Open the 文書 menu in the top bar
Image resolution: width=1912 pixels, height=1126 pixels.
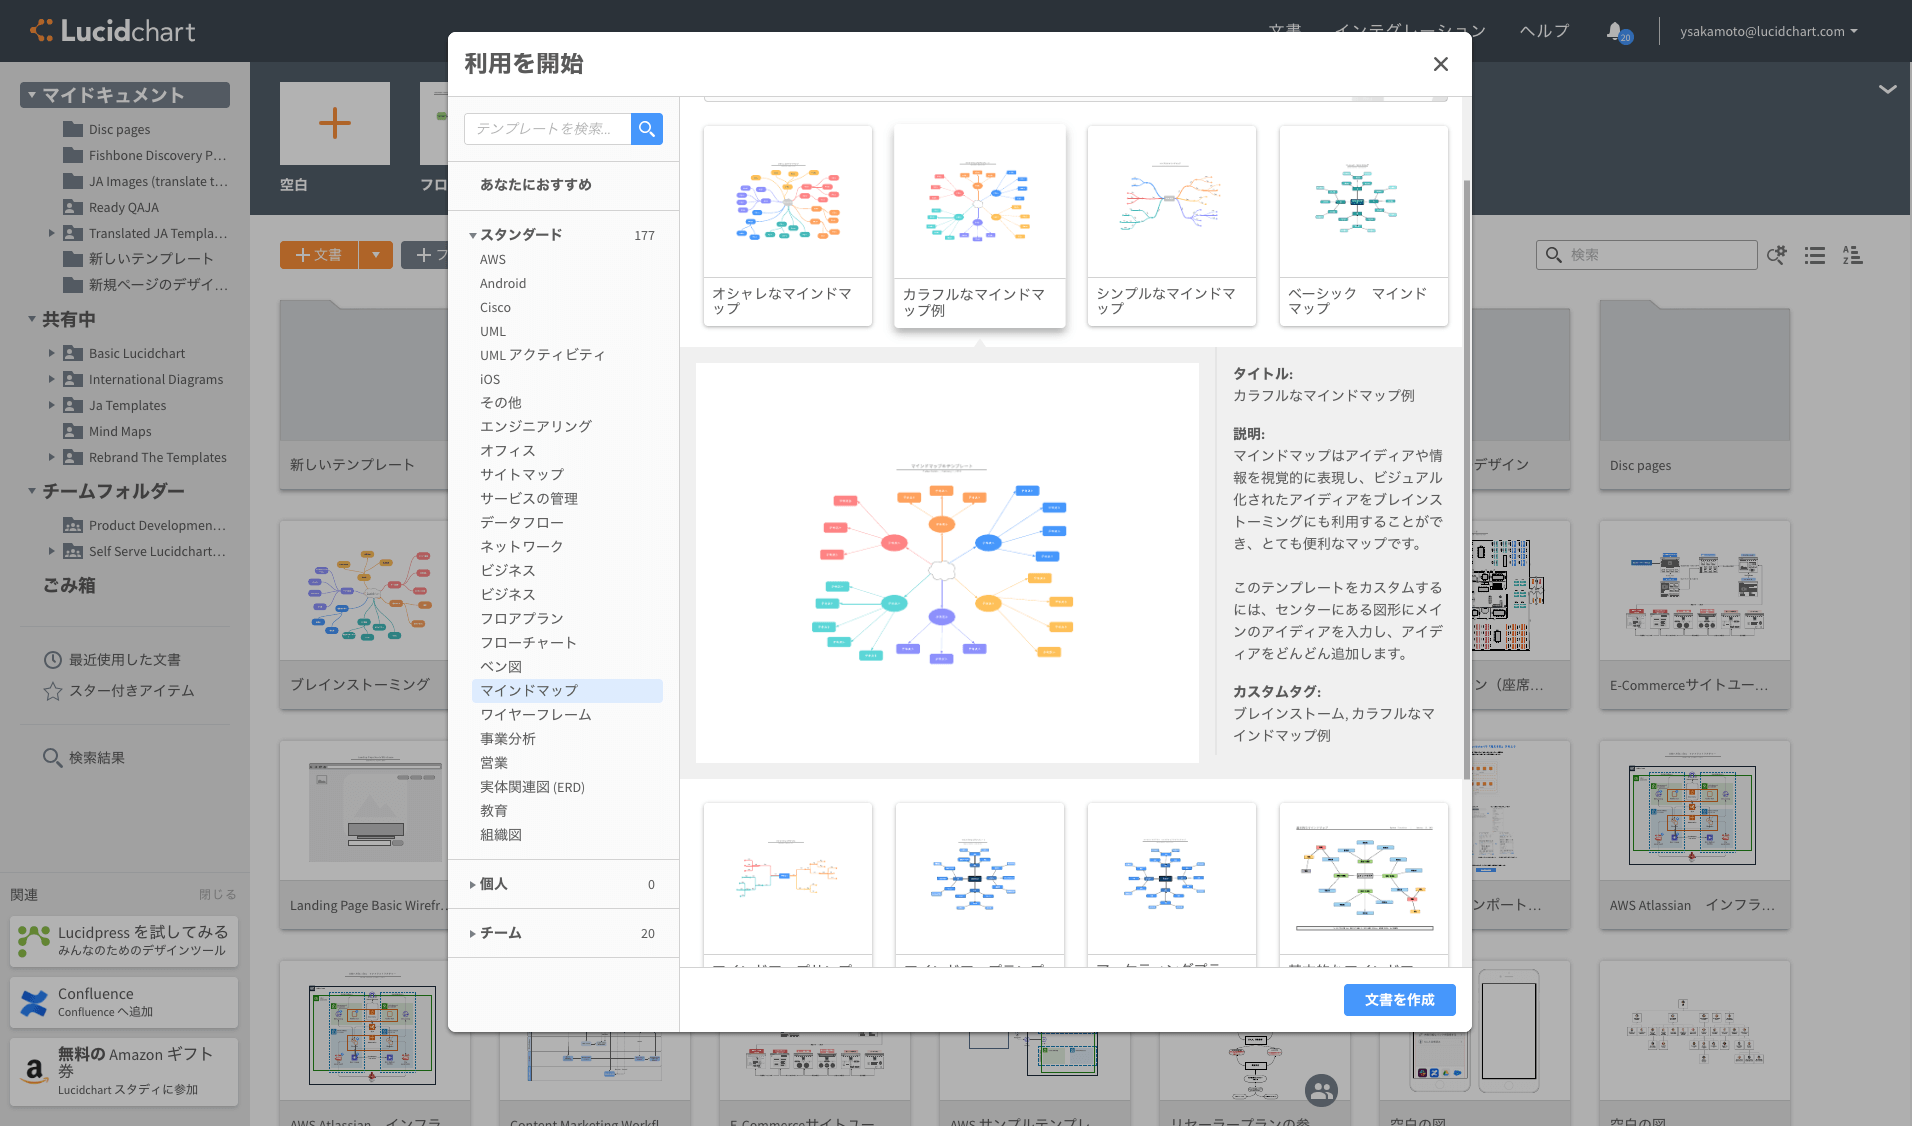pyautogui.click(x=1284, y=30)
